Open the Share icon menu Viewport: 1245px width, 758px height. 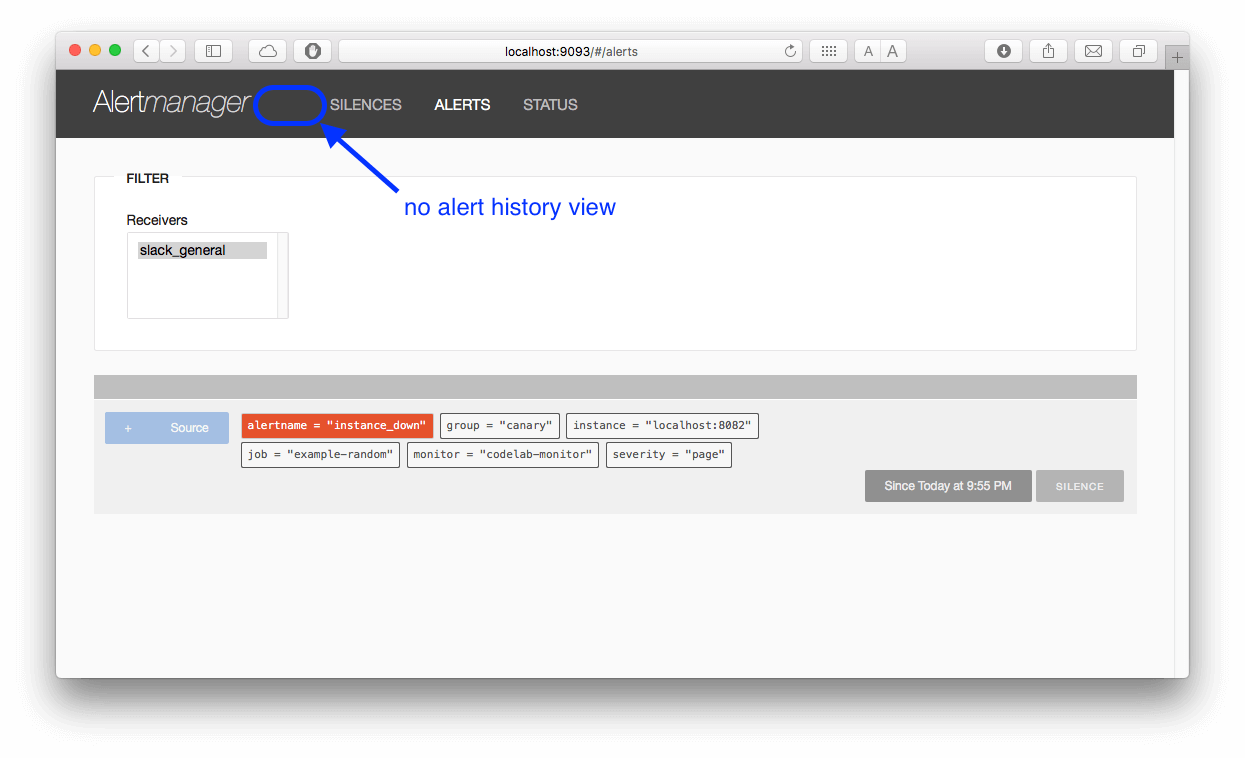point(1049,51)
